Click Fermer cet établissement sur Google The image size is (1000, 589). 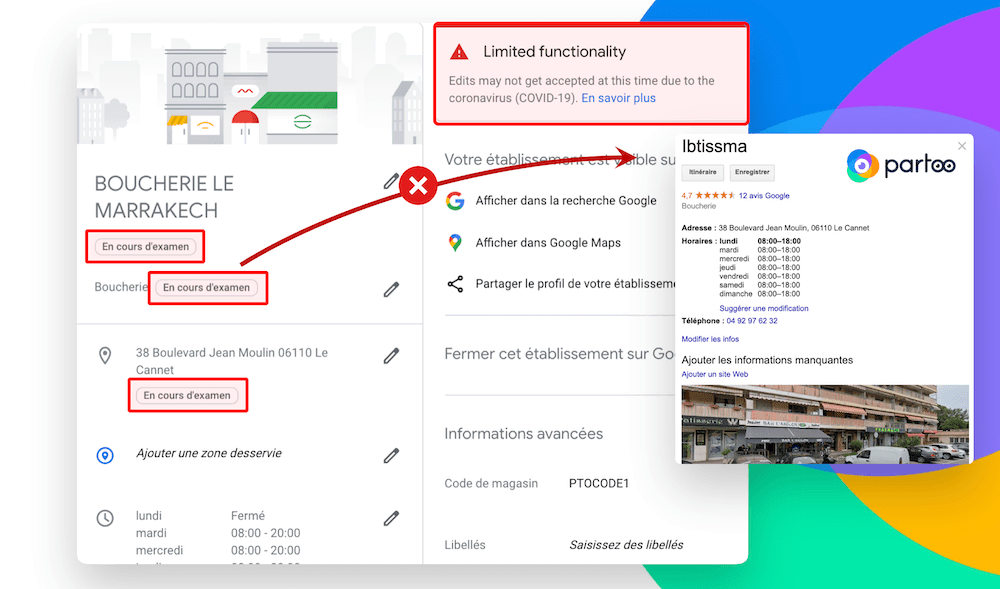pos(559,354)
